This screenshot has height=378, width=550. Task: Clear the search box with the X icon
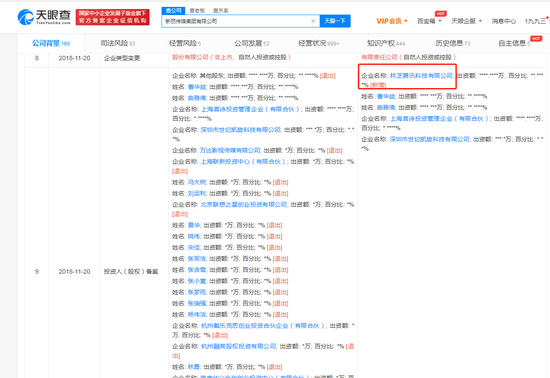[313, 21]
